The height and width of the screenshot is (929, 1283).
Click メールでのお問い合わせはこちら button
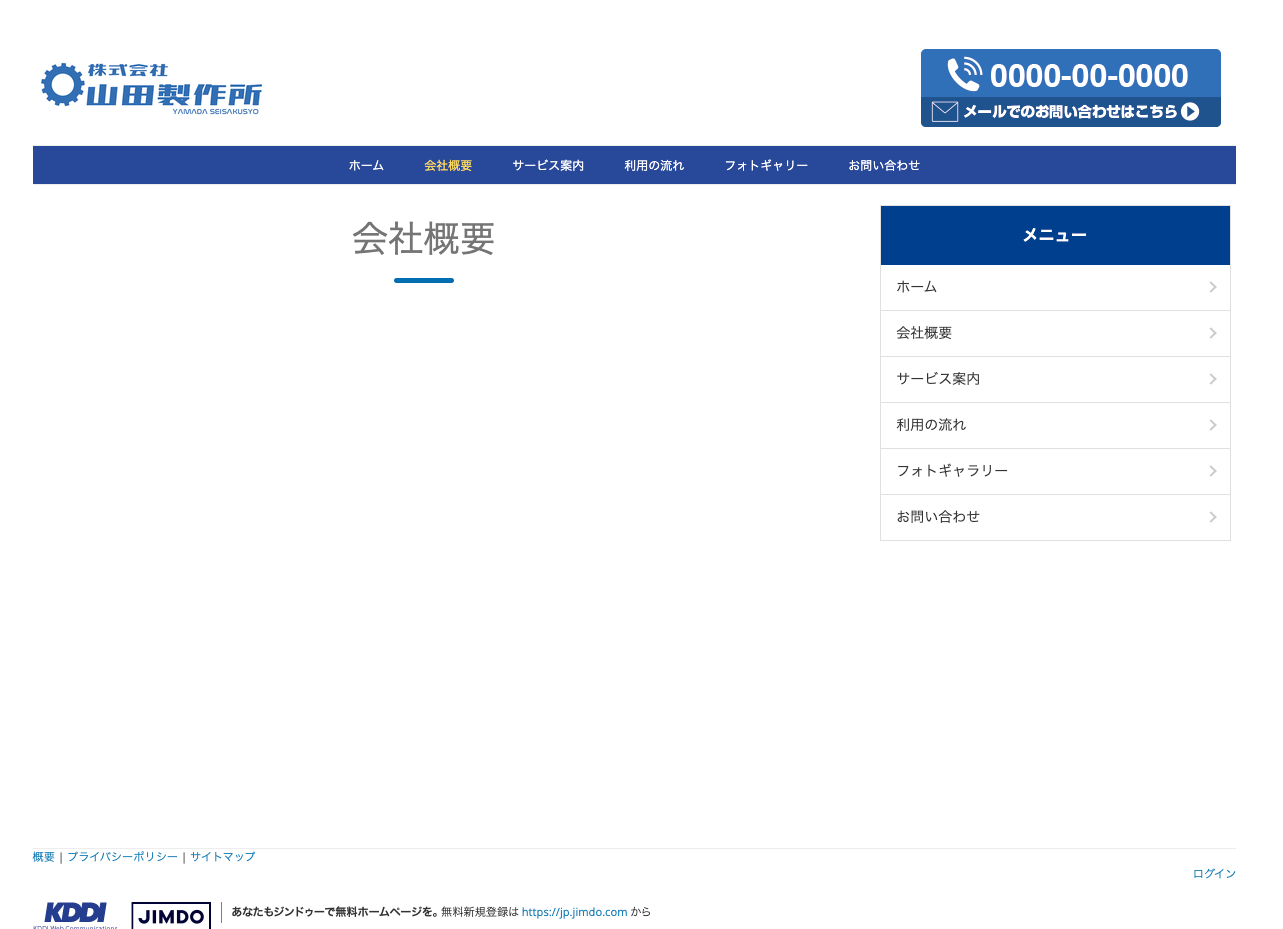(x=1070, y=112)
